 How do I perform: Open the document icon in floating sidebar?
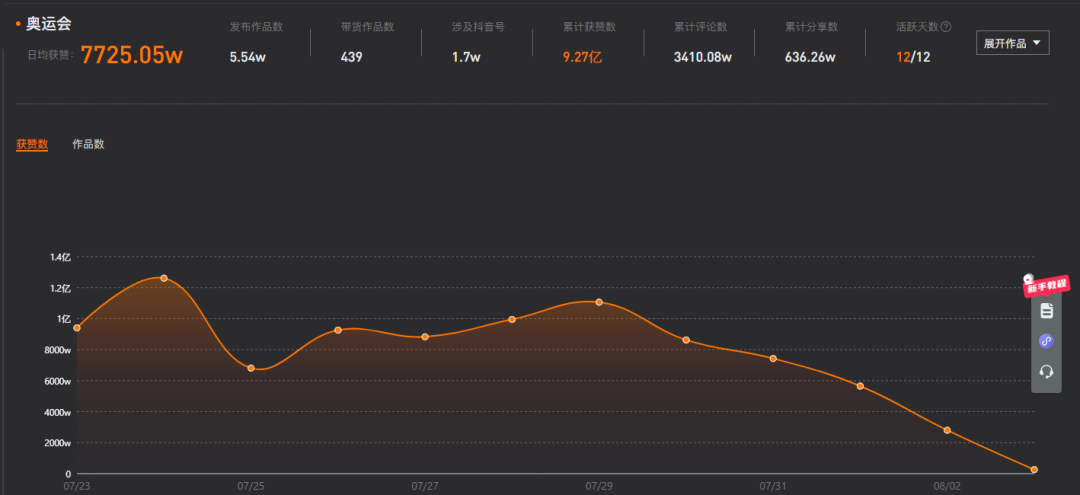[1046, 310]
